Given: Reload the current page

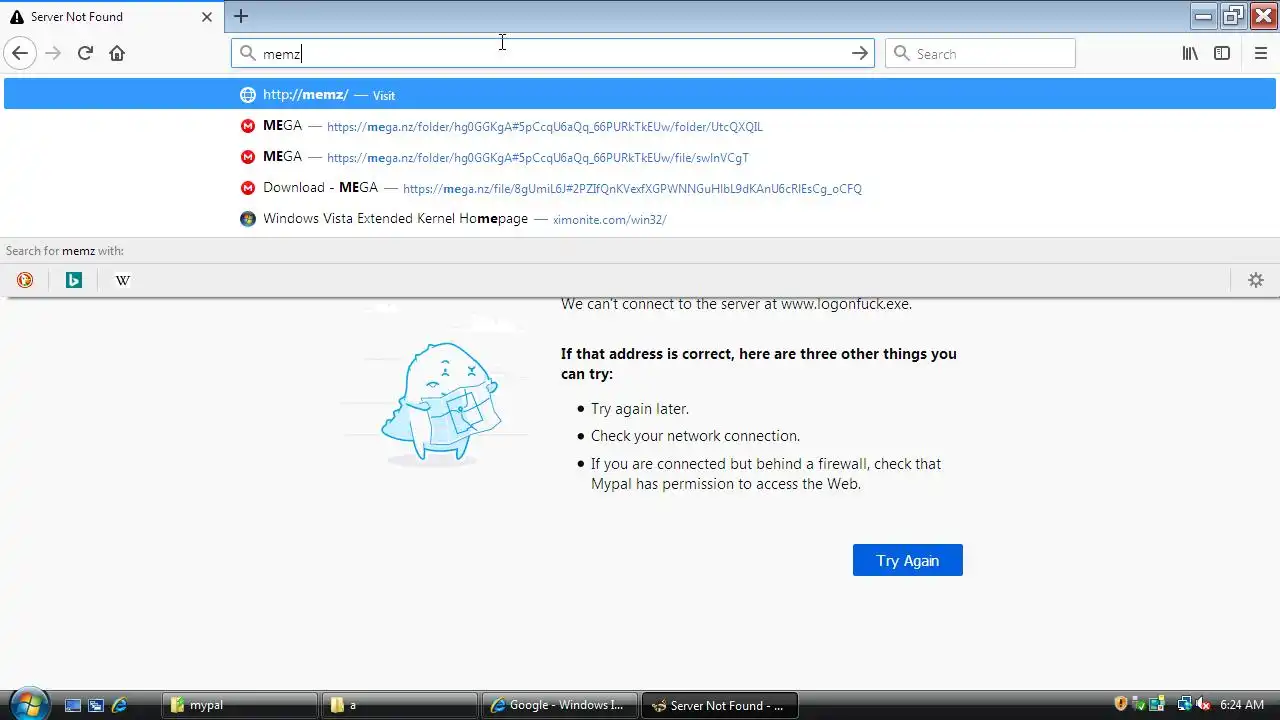Looking at the screenshot, I should (85, 53).
